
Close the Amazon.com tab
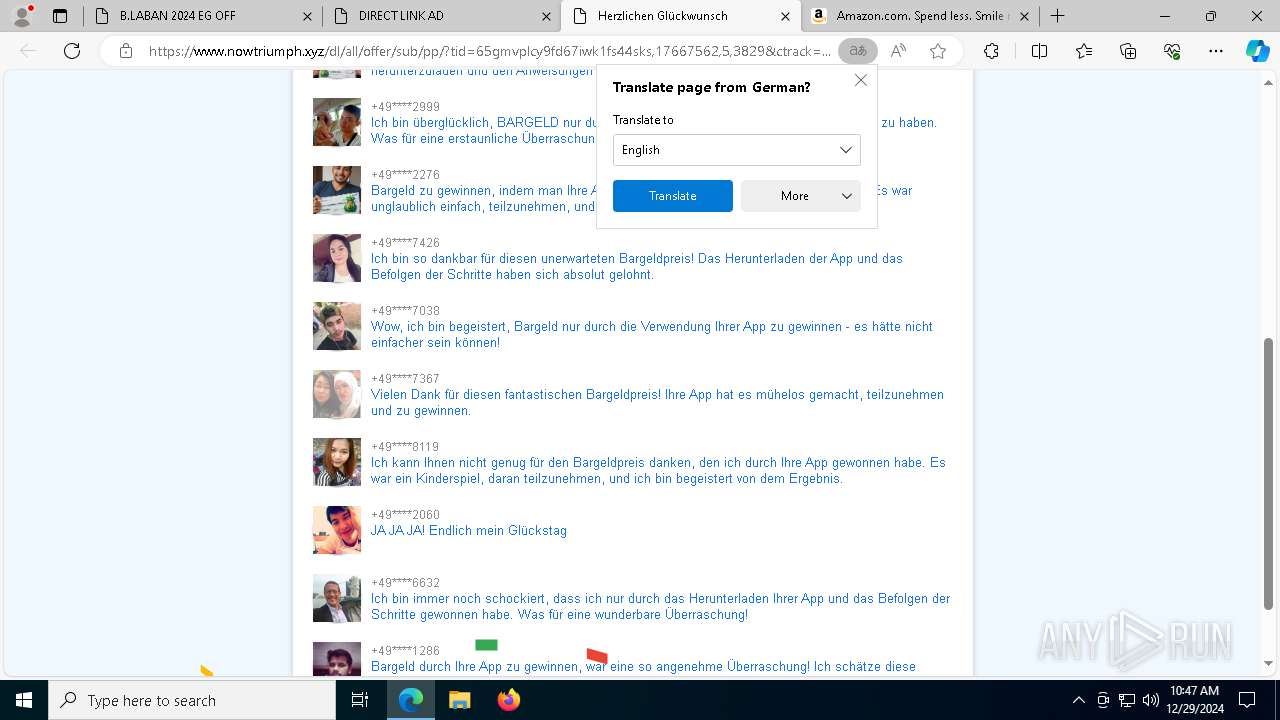(x=1024, y=16)
